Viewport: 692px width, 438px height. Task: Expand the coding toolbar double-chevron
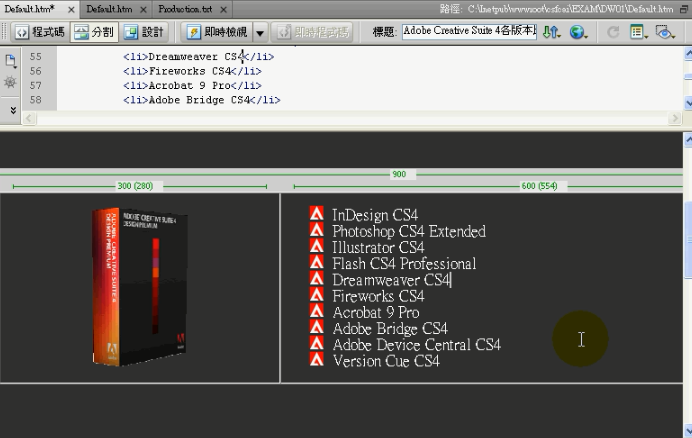(13, 110)
